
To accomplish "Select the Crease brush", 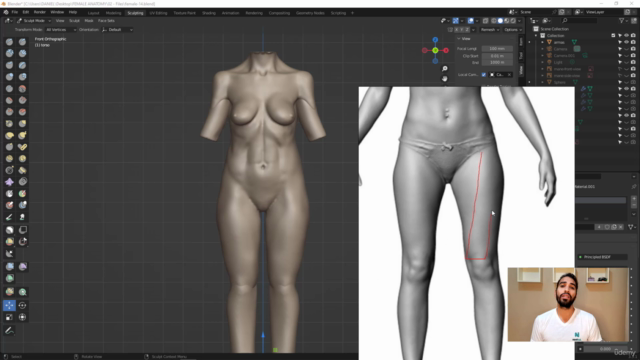I will [x=9, y=89].
